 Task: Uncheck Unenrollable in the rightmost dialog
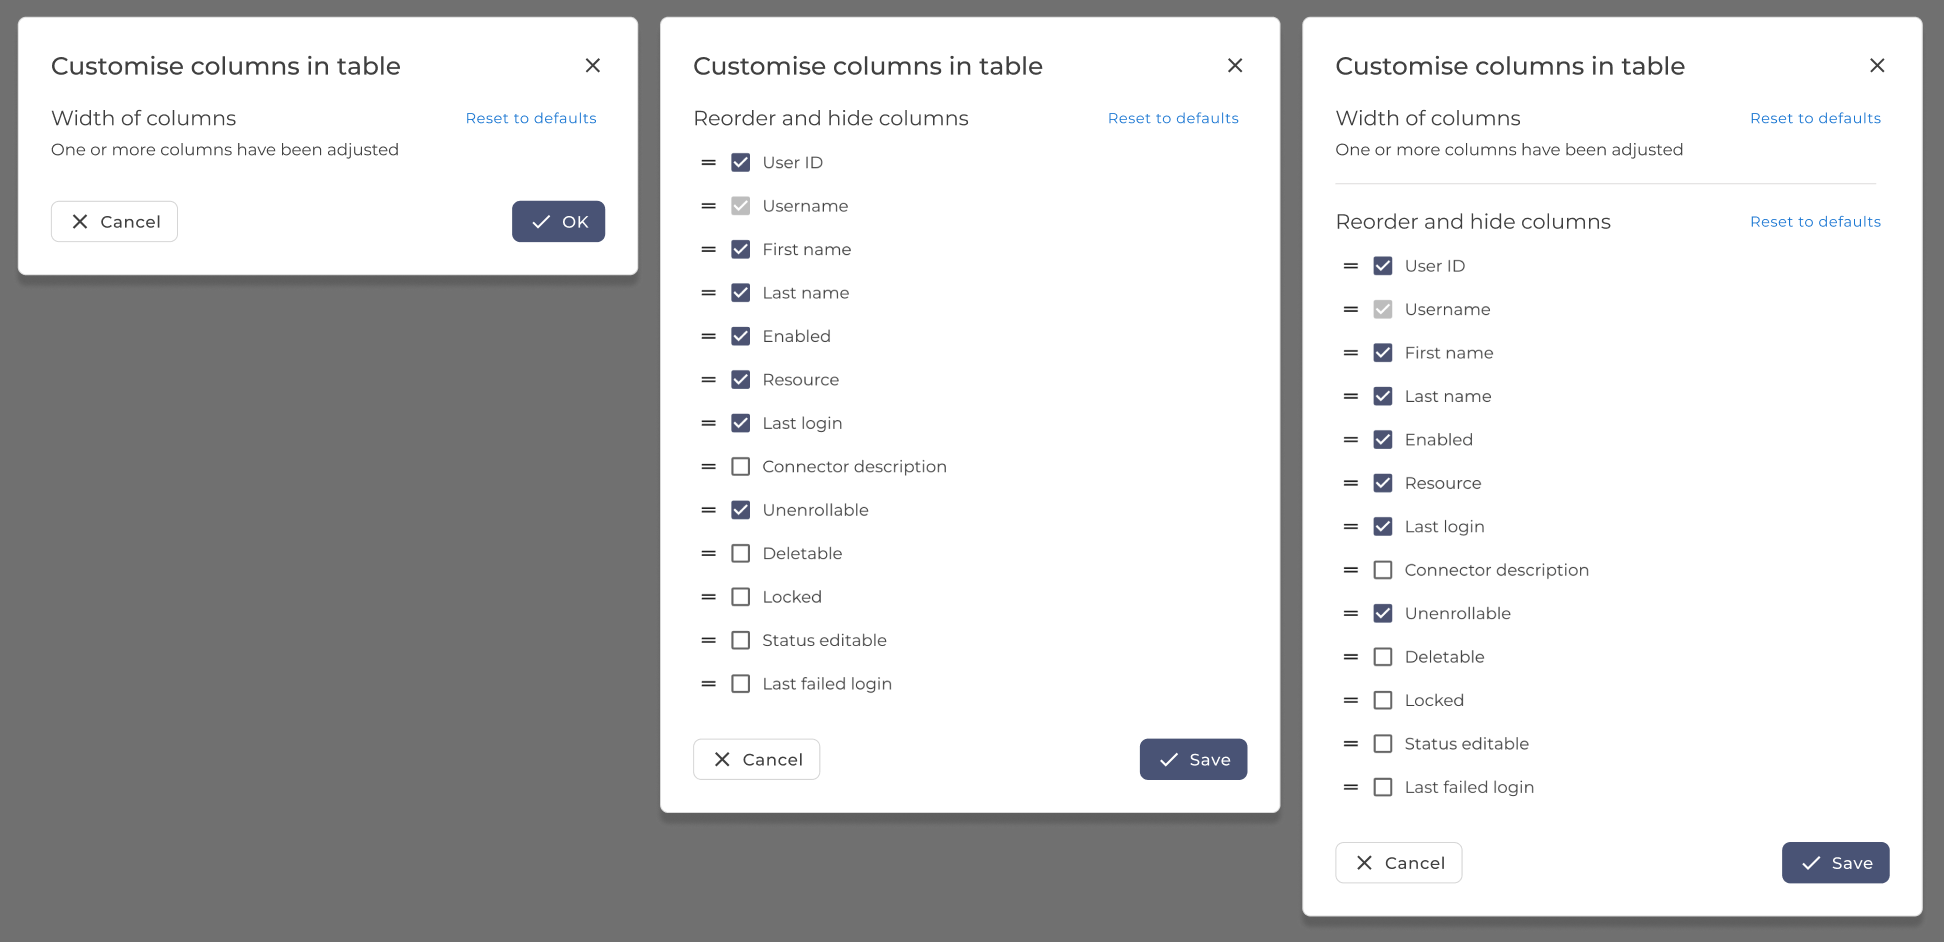[1383, 613]
